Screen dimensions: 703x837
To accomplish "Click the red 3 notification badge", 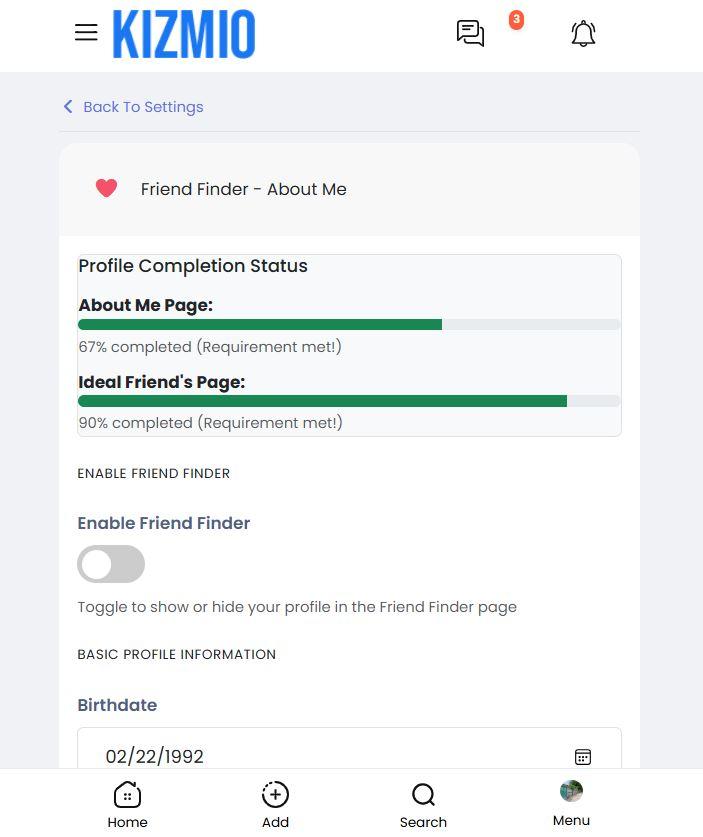I will tap(516, 20).
